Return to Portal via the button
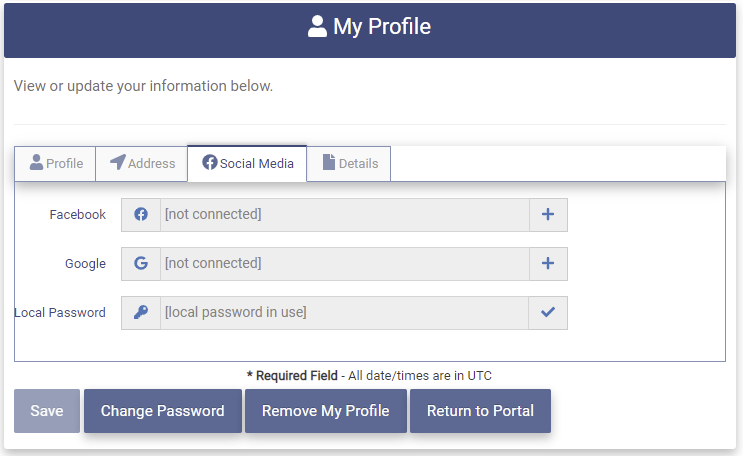Screen dimensions: 743x456 pyautogui.click(x=480, y=411)
